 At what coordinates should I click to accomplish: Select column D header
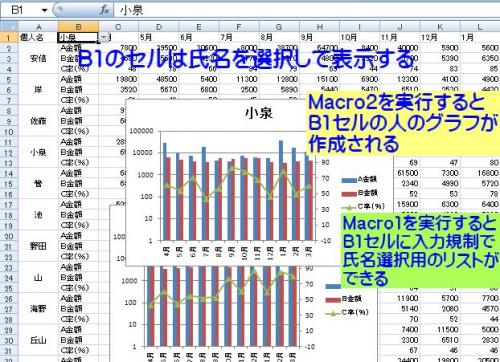[x=159, y=27]
